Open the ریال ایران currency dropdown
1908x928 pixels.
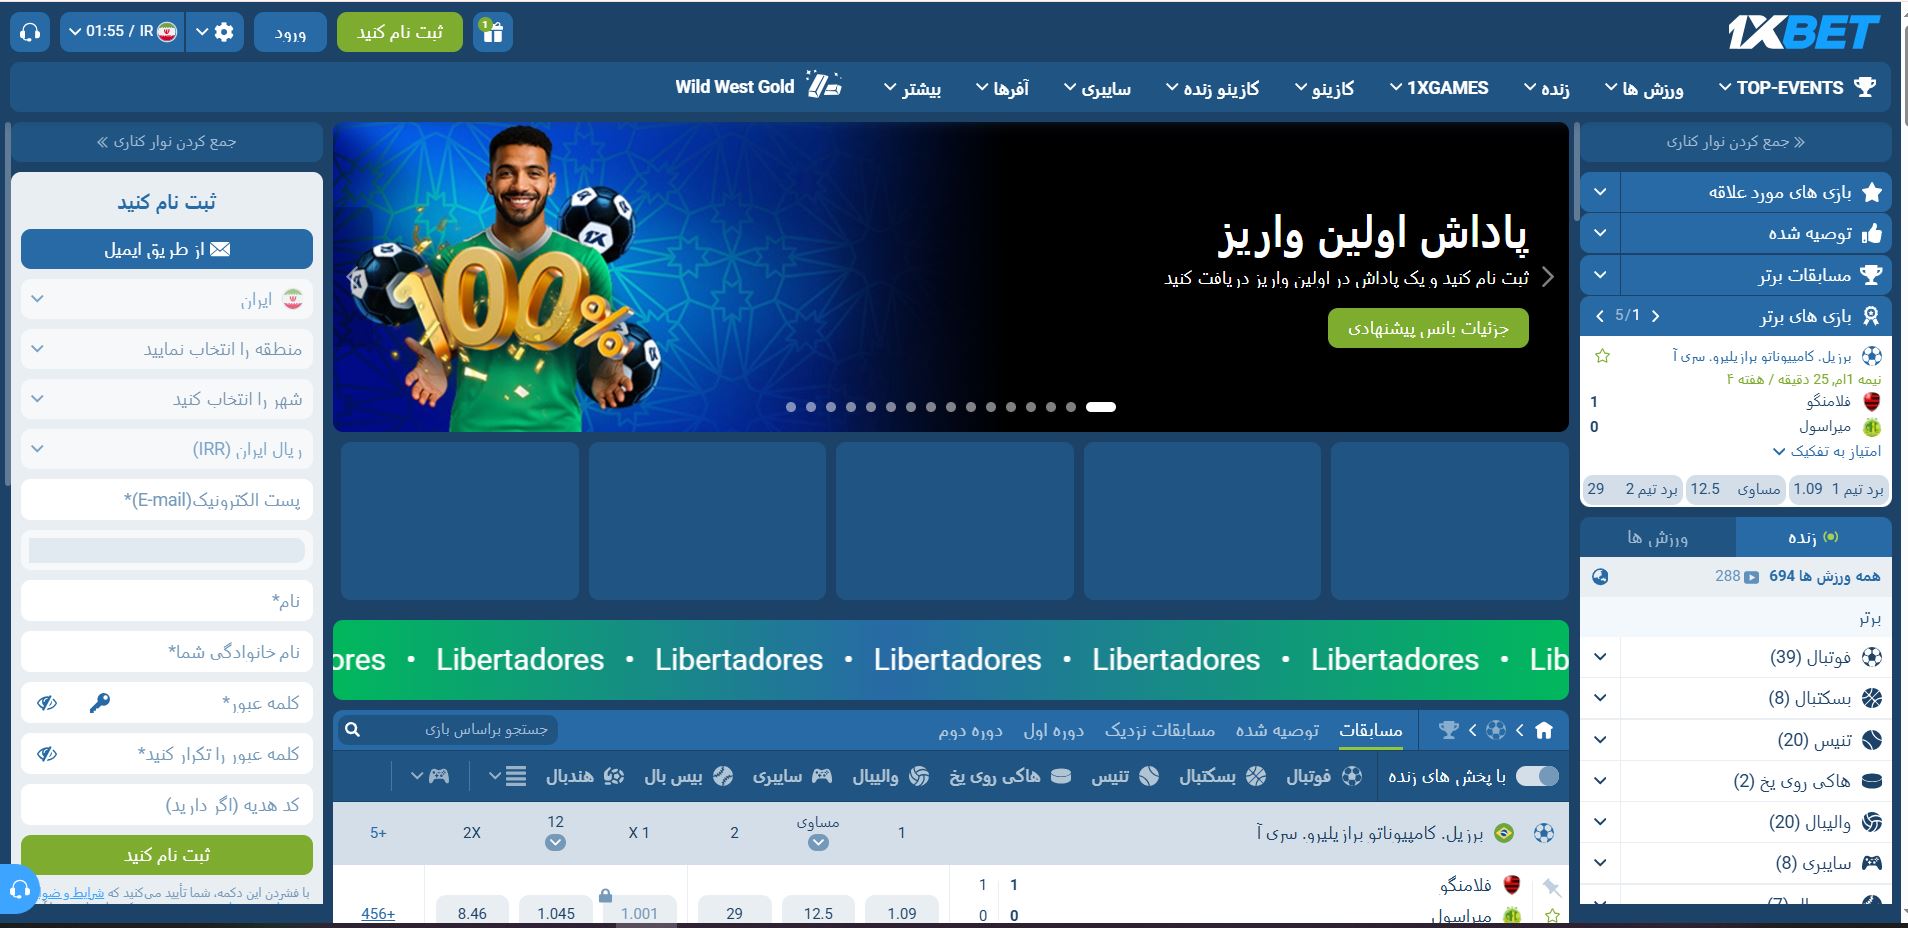click(x=167, y=450)
